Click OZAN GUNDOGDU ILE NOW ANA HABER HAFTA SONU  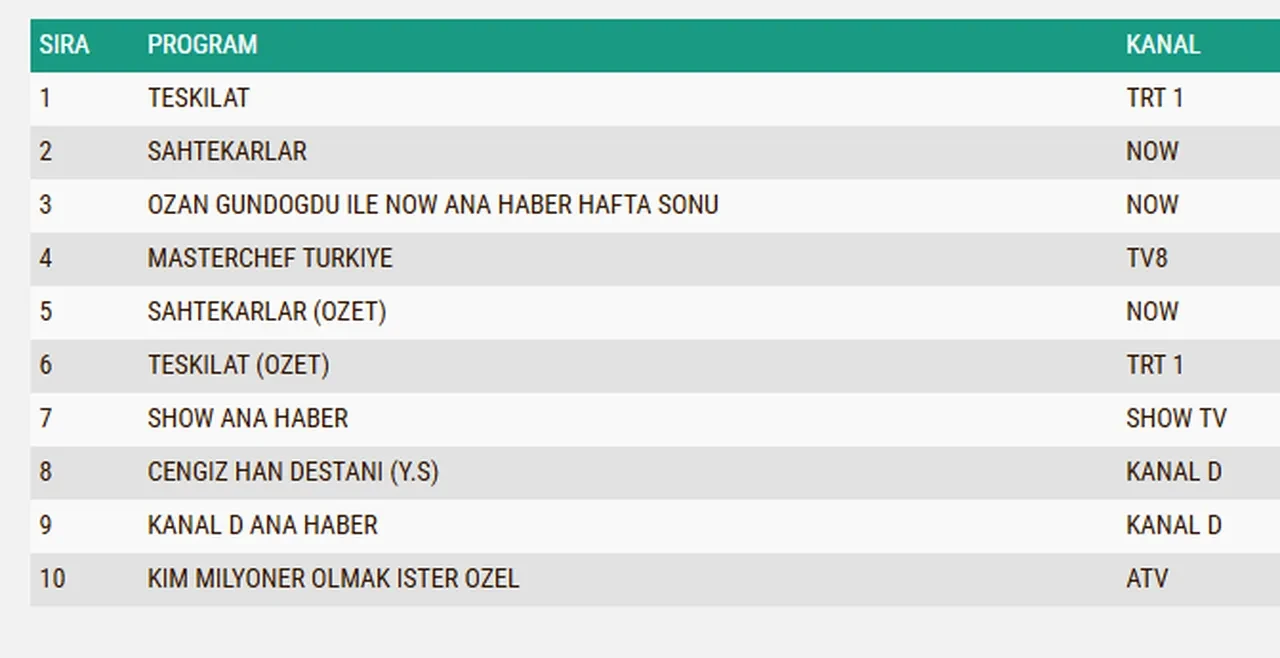coord(432,205)
